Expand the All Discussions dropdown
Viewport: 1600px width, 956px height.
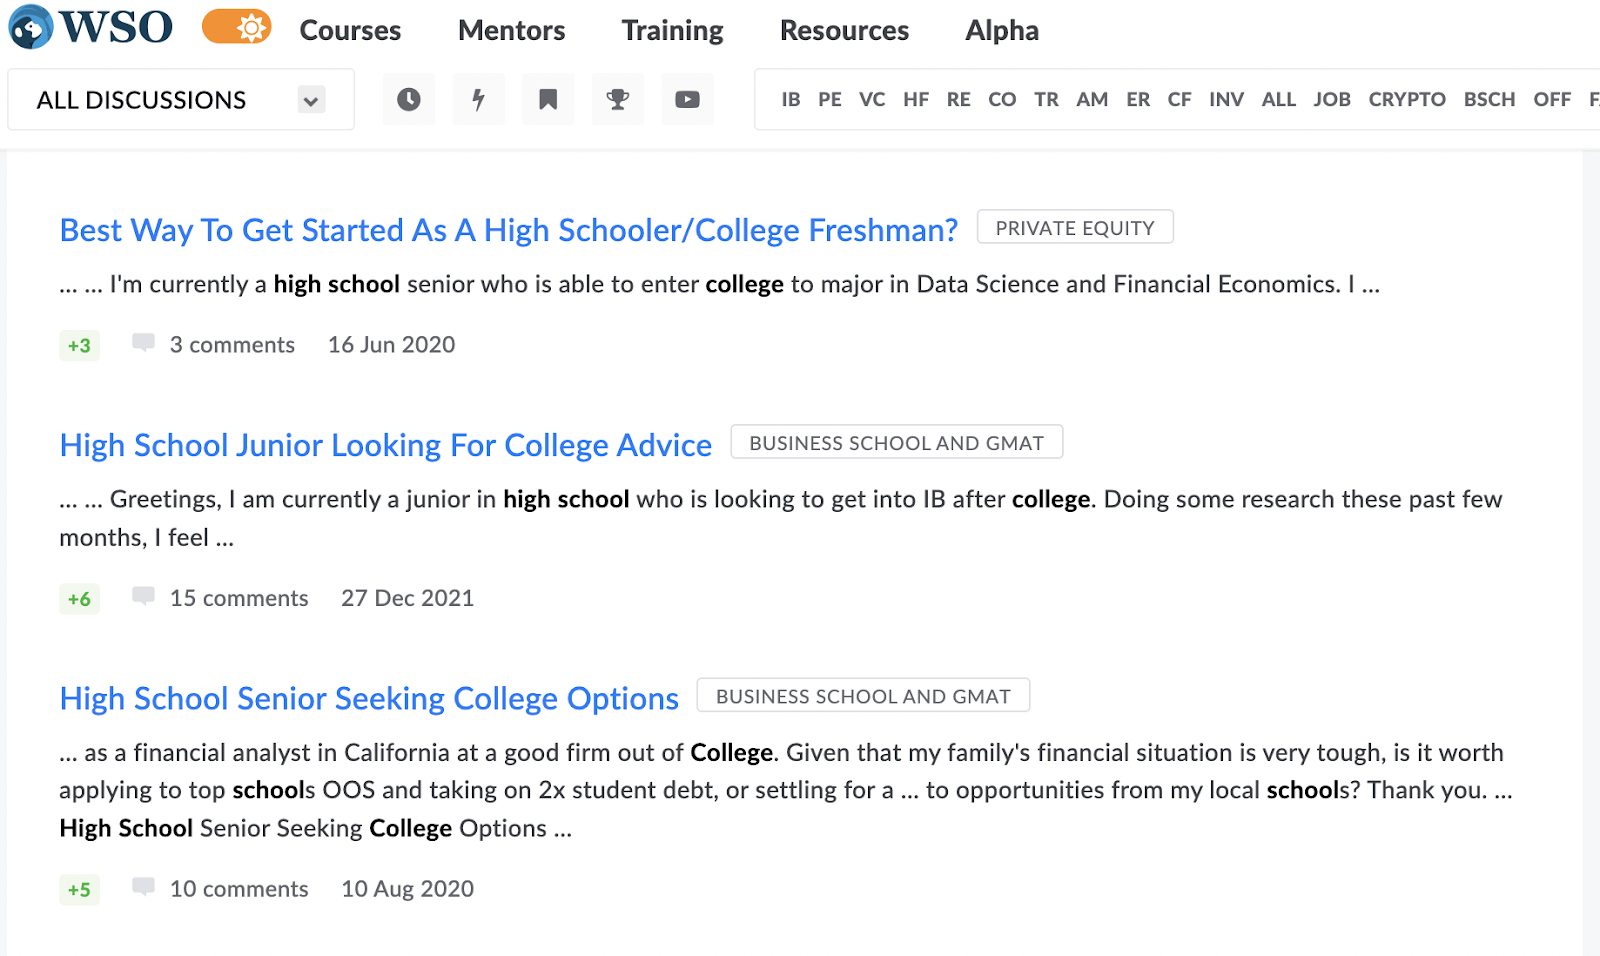pyautogui.click(x=311, y=100)
